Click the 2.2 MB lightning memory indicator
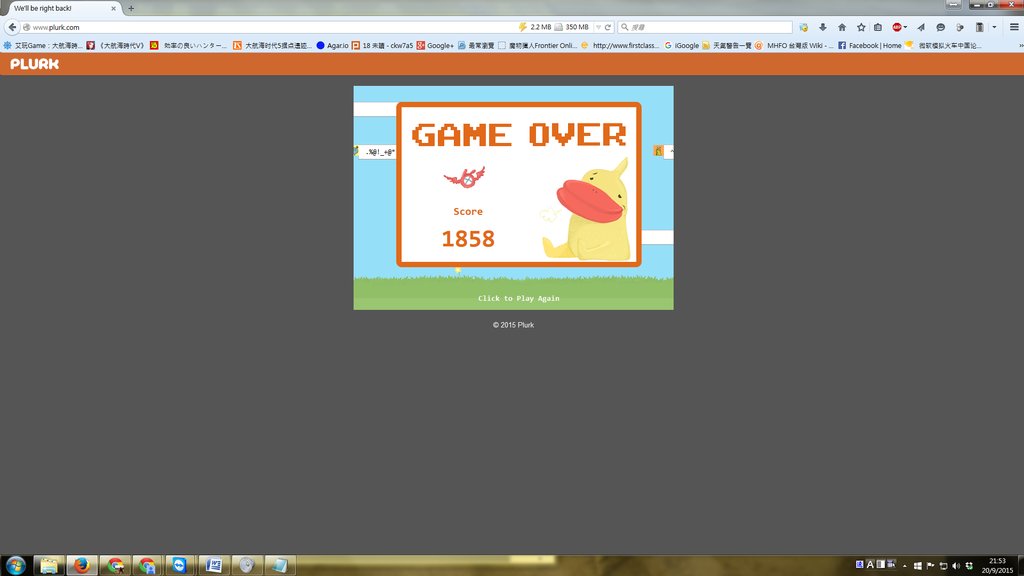The image size is (1024, 576). (x=535, y=27)
